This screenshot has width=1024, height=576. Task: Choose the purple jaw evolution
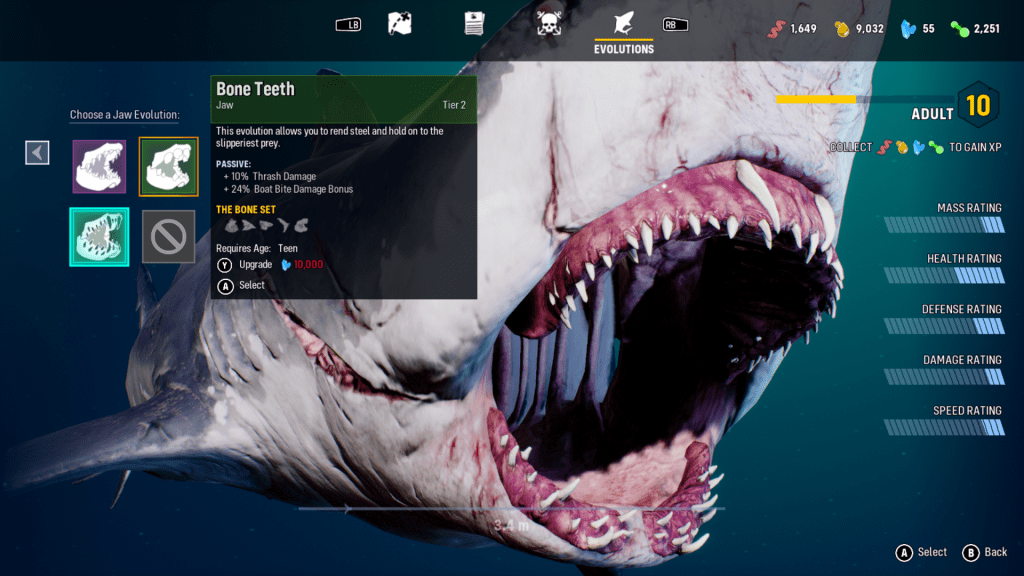pos(99,166)
